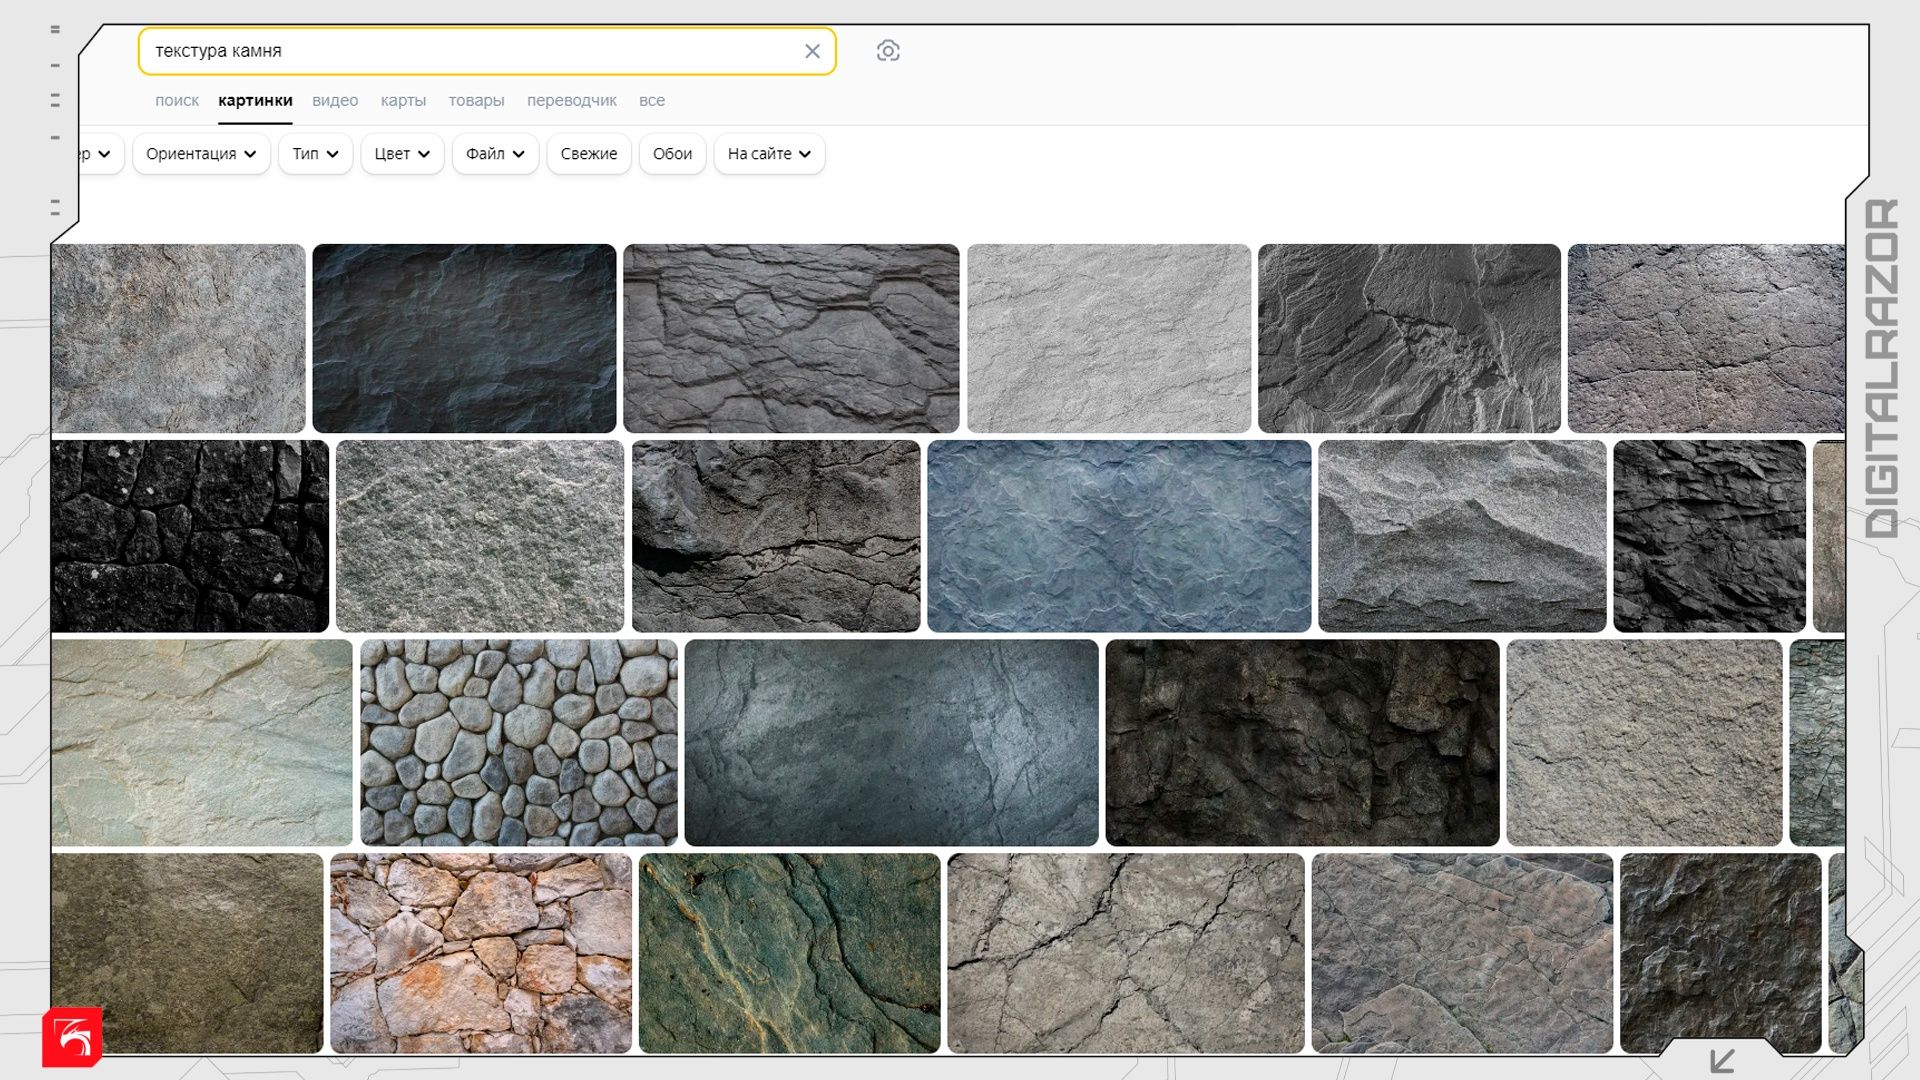1920x1080 pixels.
Task: Open the все services link
Action: tap(652, 100)
